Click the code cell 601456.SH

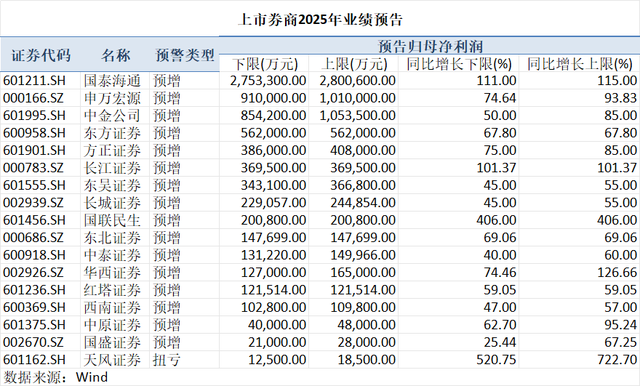pos(34,220)
